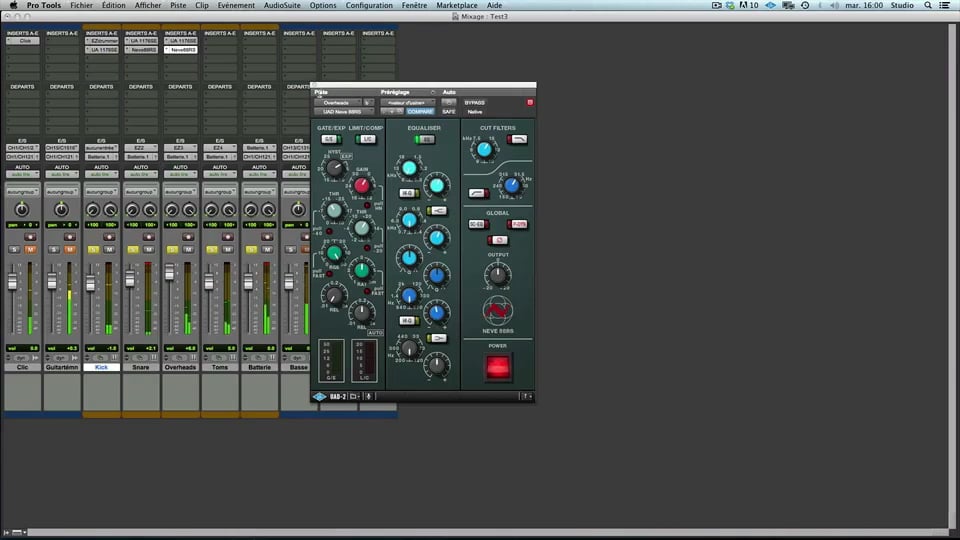
Task: Click the pan knob on Guitarélmn track
Action: pos(61,210)
